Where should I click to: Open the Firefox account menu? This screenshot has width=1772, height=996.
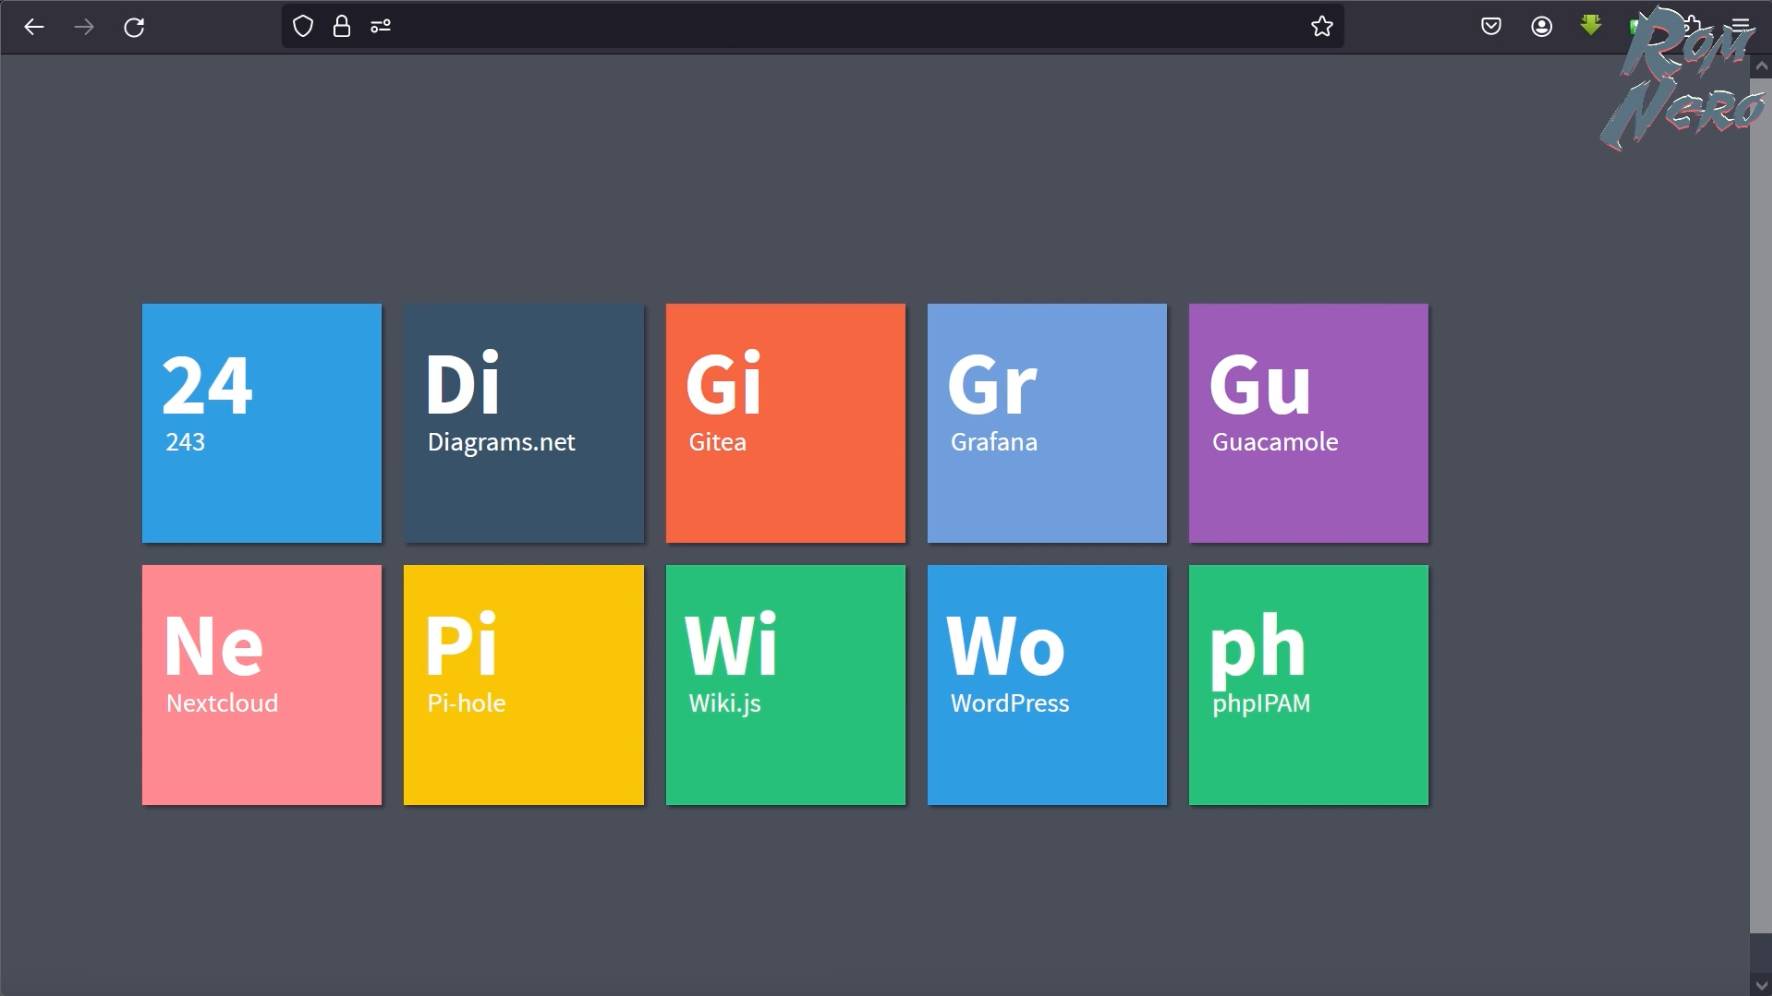coord(1542,26)
